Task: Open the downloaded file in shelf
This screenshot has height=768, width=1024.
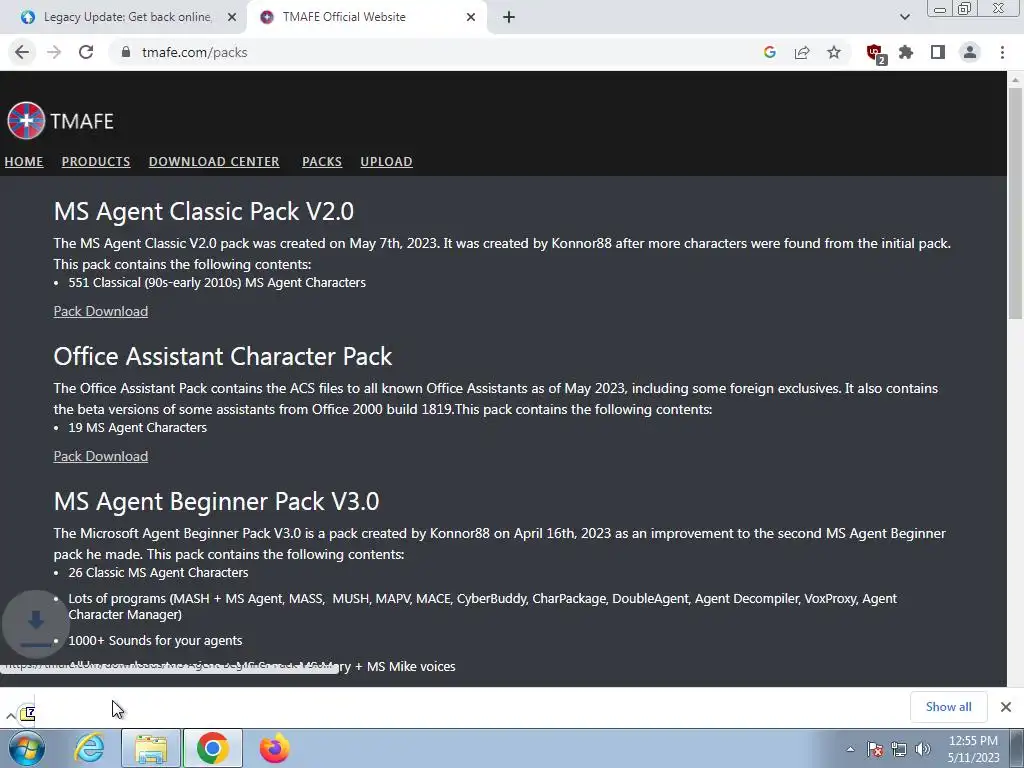Action: coord(27,713)
